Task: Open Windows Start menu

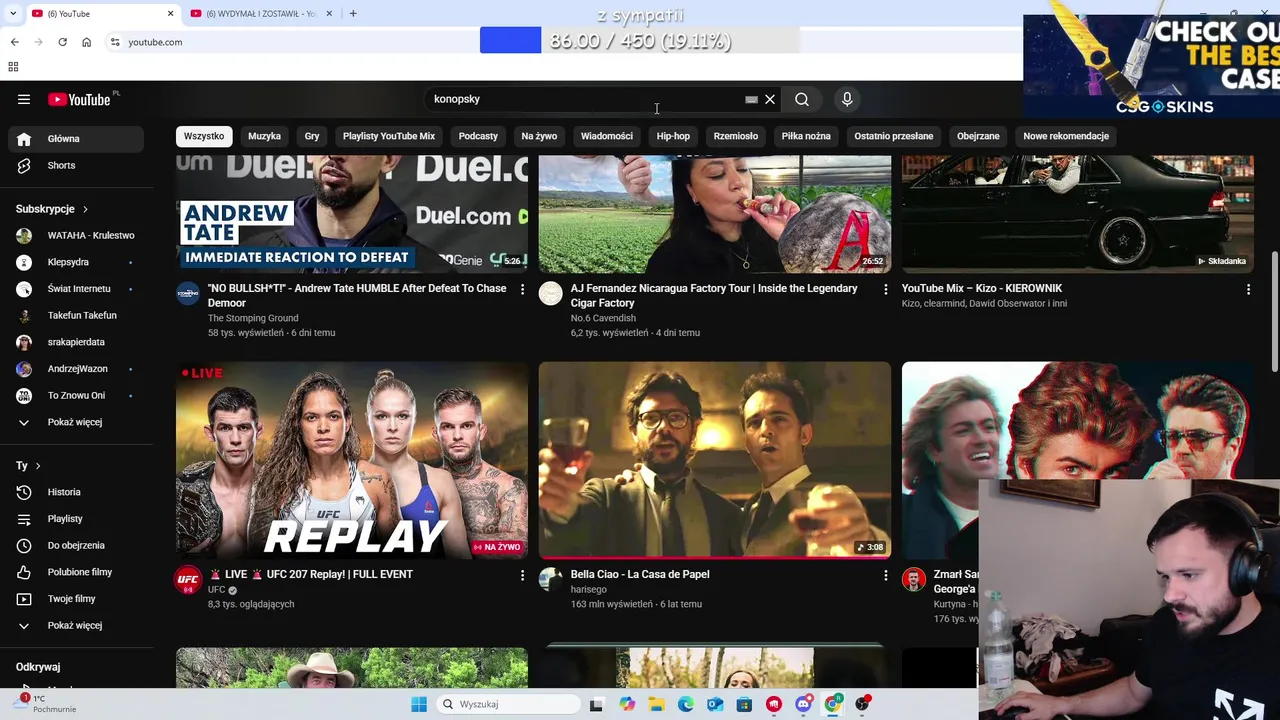Action: pyautogui.click(x=419, y=704)
